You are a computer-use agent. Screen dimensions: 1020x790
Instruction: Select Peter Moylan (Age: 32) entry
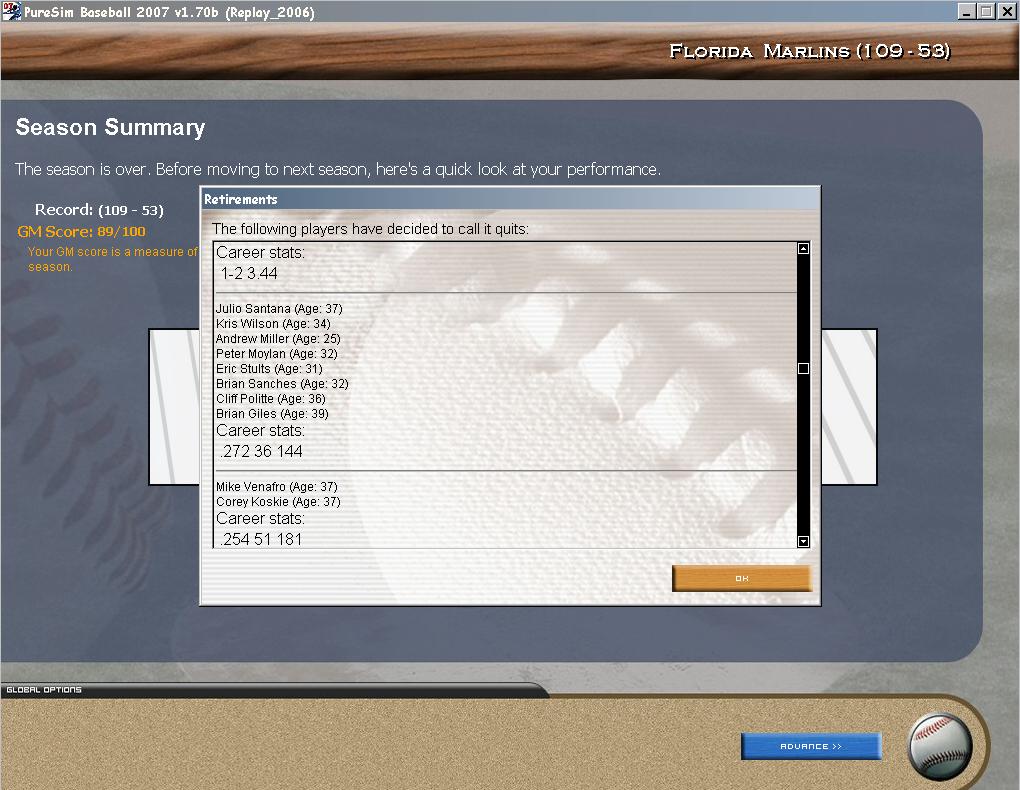[x=276, y=353]
